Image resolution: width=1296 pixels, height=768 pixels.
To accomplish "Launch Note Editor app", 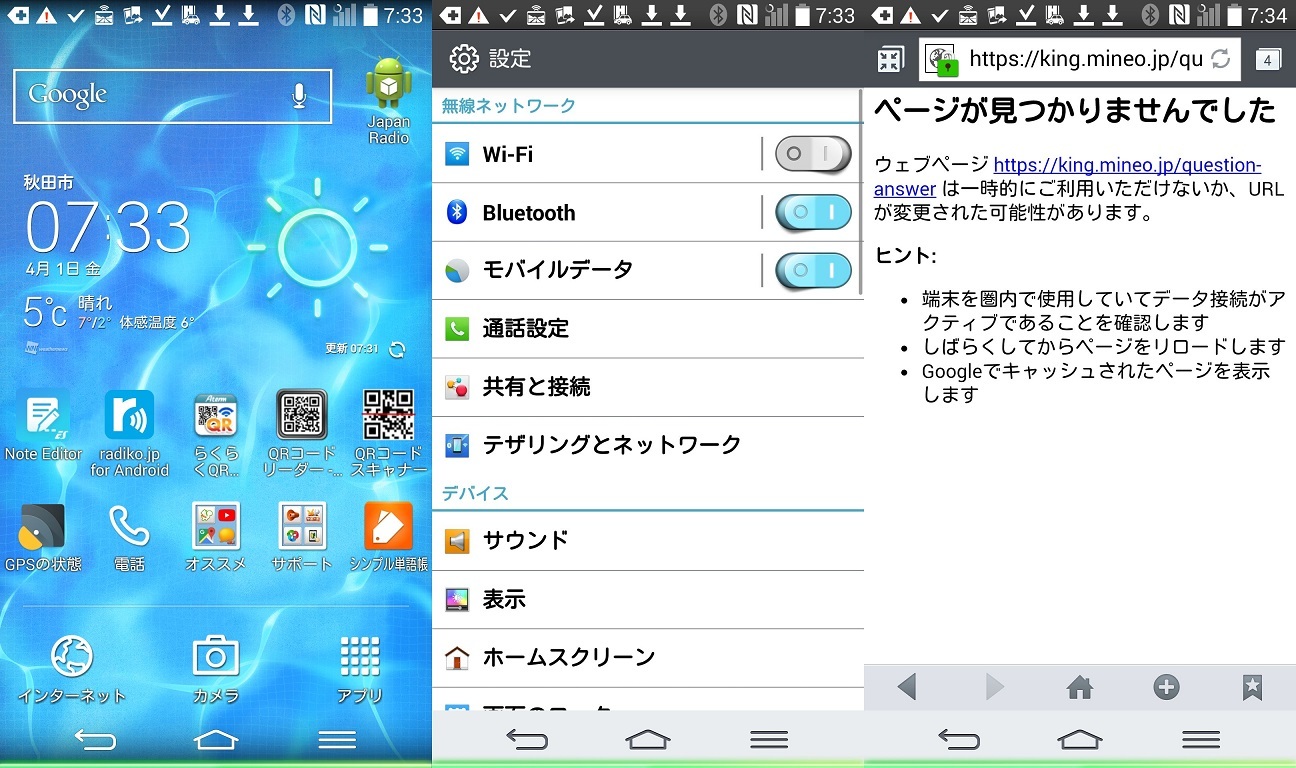I will [43, 425].
